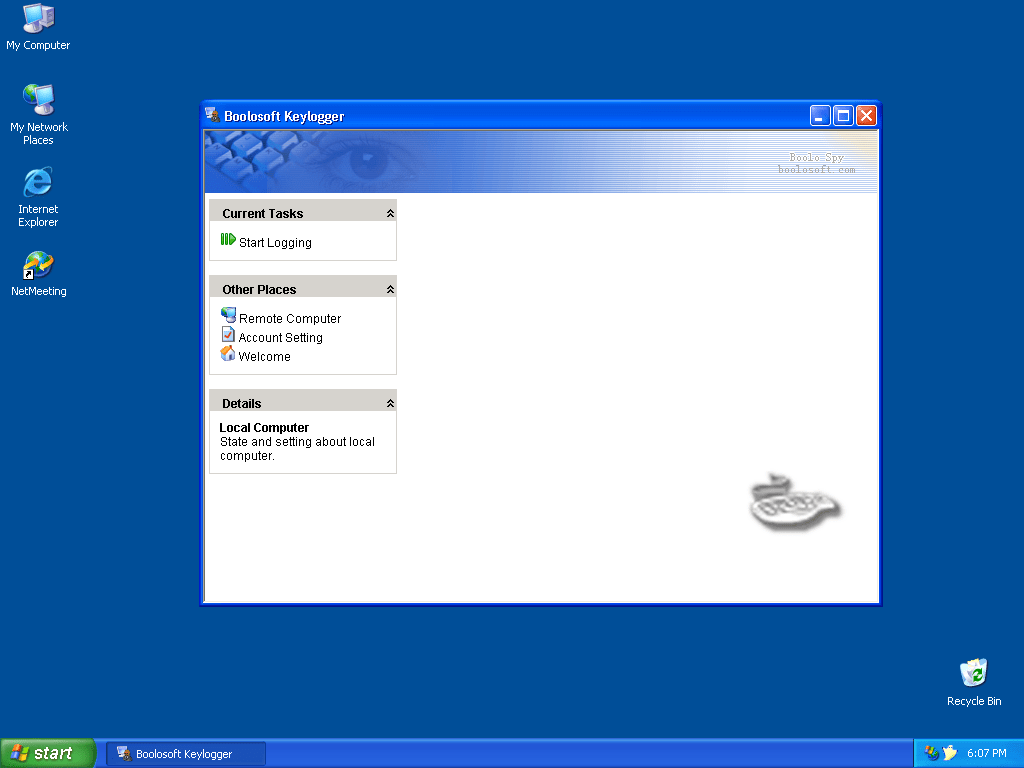The width and height of the screenshot is (1024, 768).
Task: Select the NetMeeting desktop shortcut
Action: point(38,266)
